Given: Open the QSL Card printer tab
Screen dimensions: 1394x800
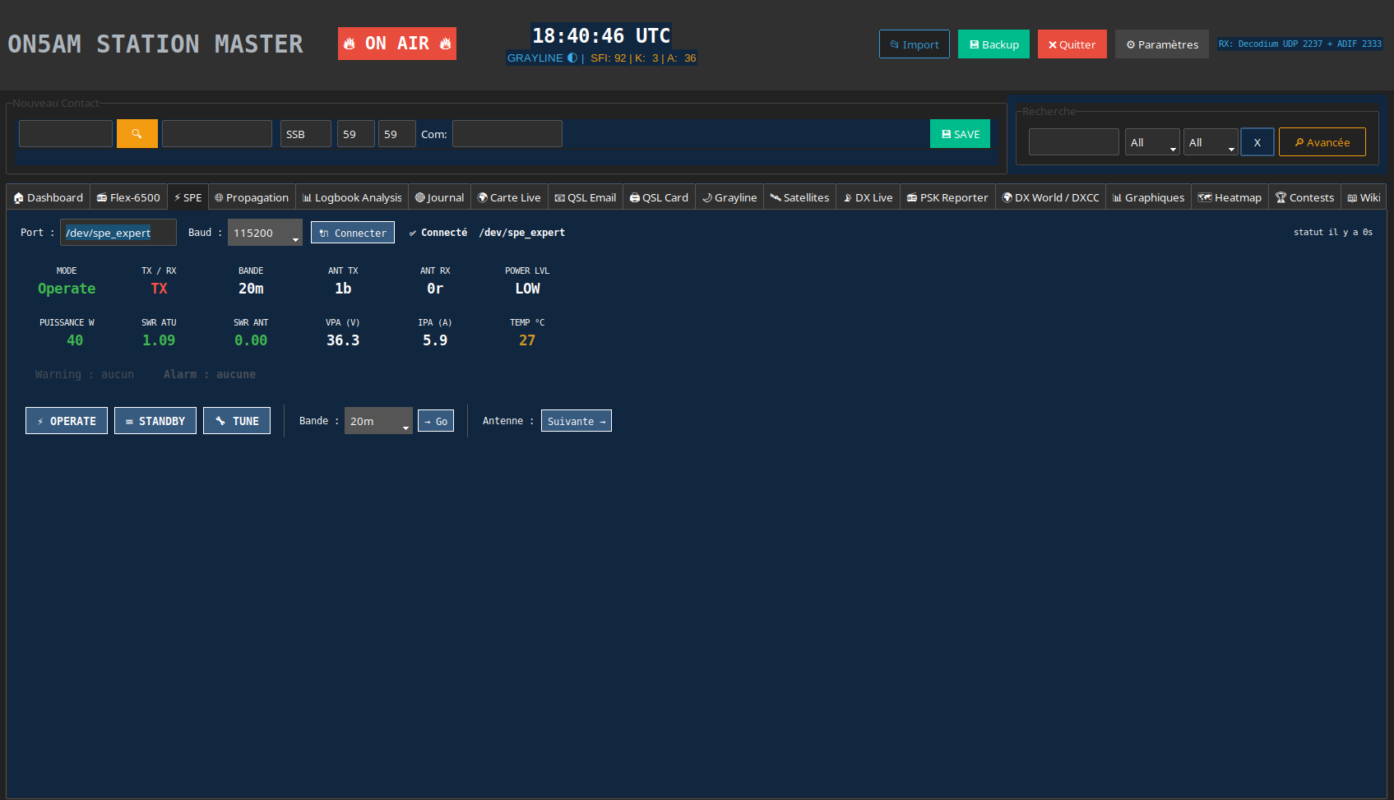Looking at the screenshot, I should tap(658, 198).
